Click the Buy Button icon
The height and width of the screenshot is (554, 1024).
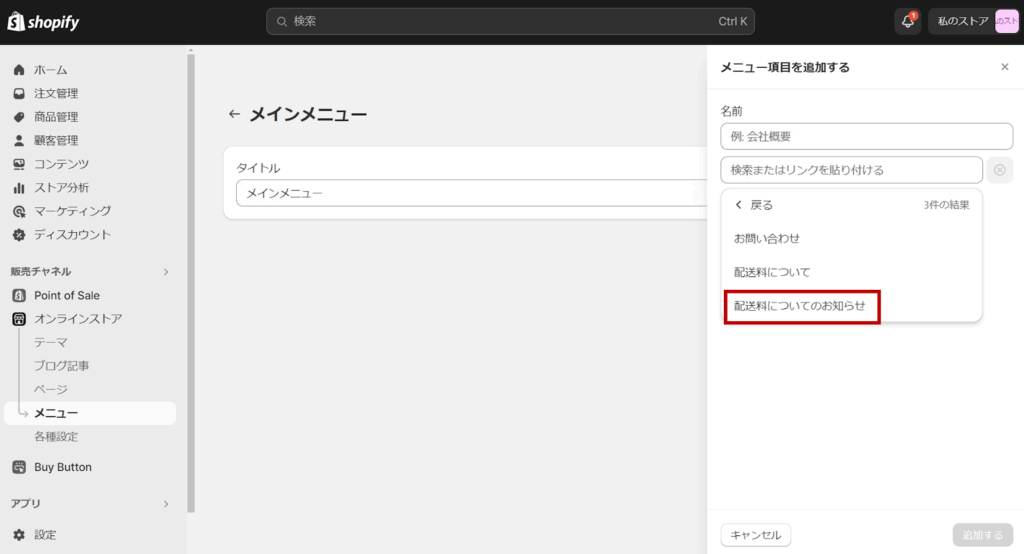(x=19, y=467)
